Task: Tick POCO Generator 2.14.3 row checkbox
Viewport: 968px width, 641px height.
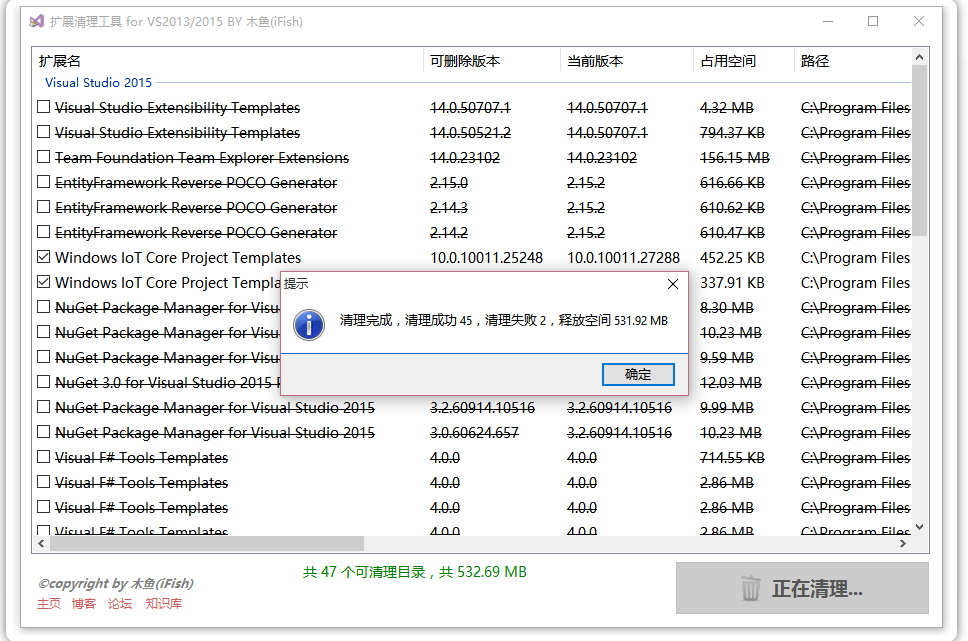Action: 43,207
